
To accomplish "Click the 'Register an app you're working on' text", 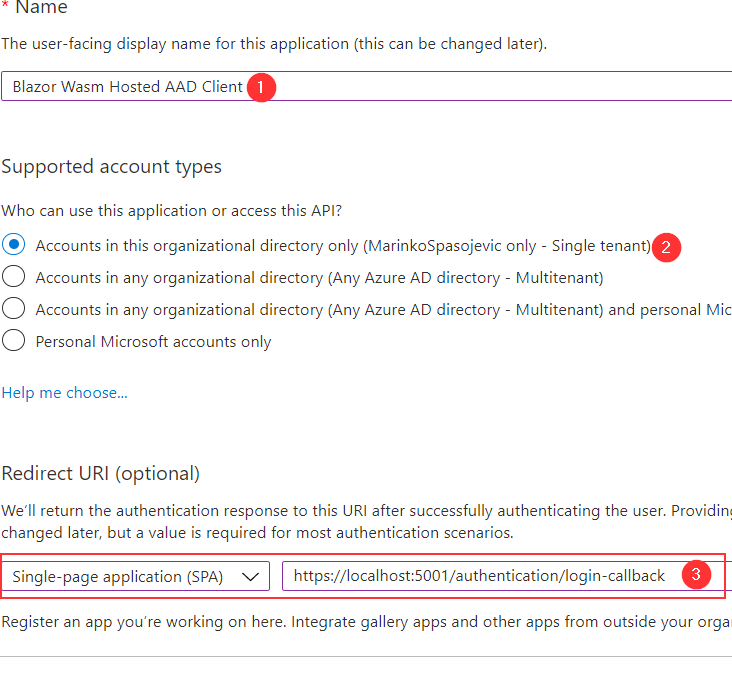I will coord(300,621).
